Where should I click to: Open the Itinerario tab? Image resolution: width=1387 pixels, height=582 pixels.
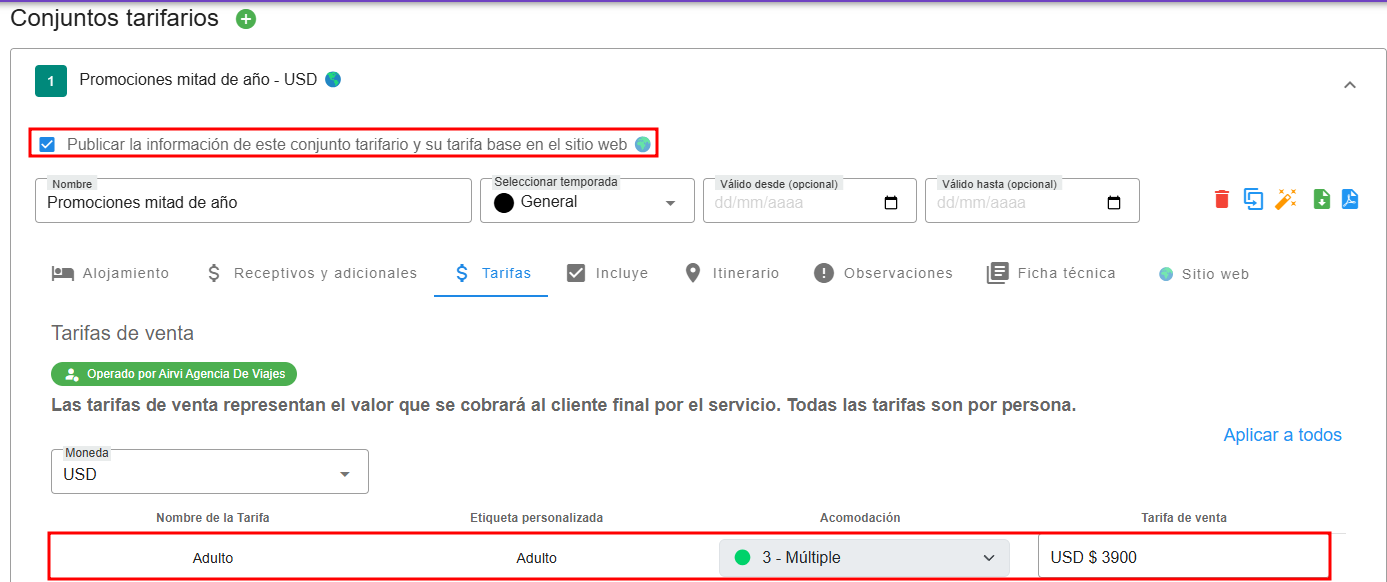coord(731,274)
